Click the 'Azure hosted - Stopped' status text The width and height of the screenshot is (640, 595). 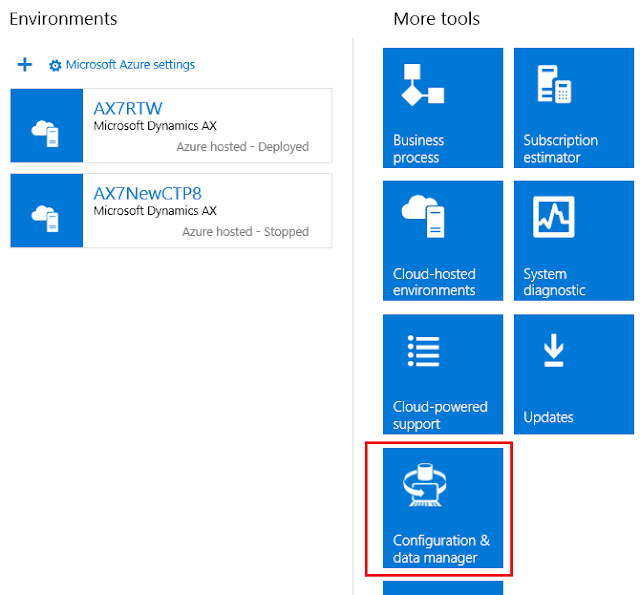point(245,231)
